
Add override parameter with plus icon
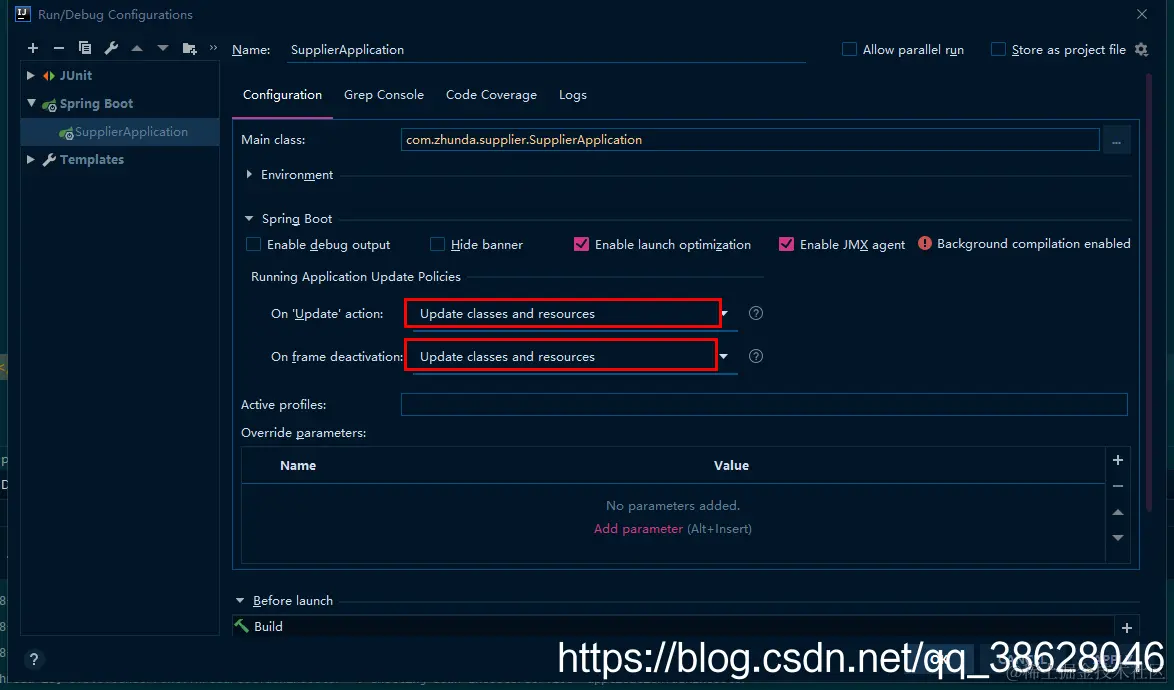(x=1118, y=460)
